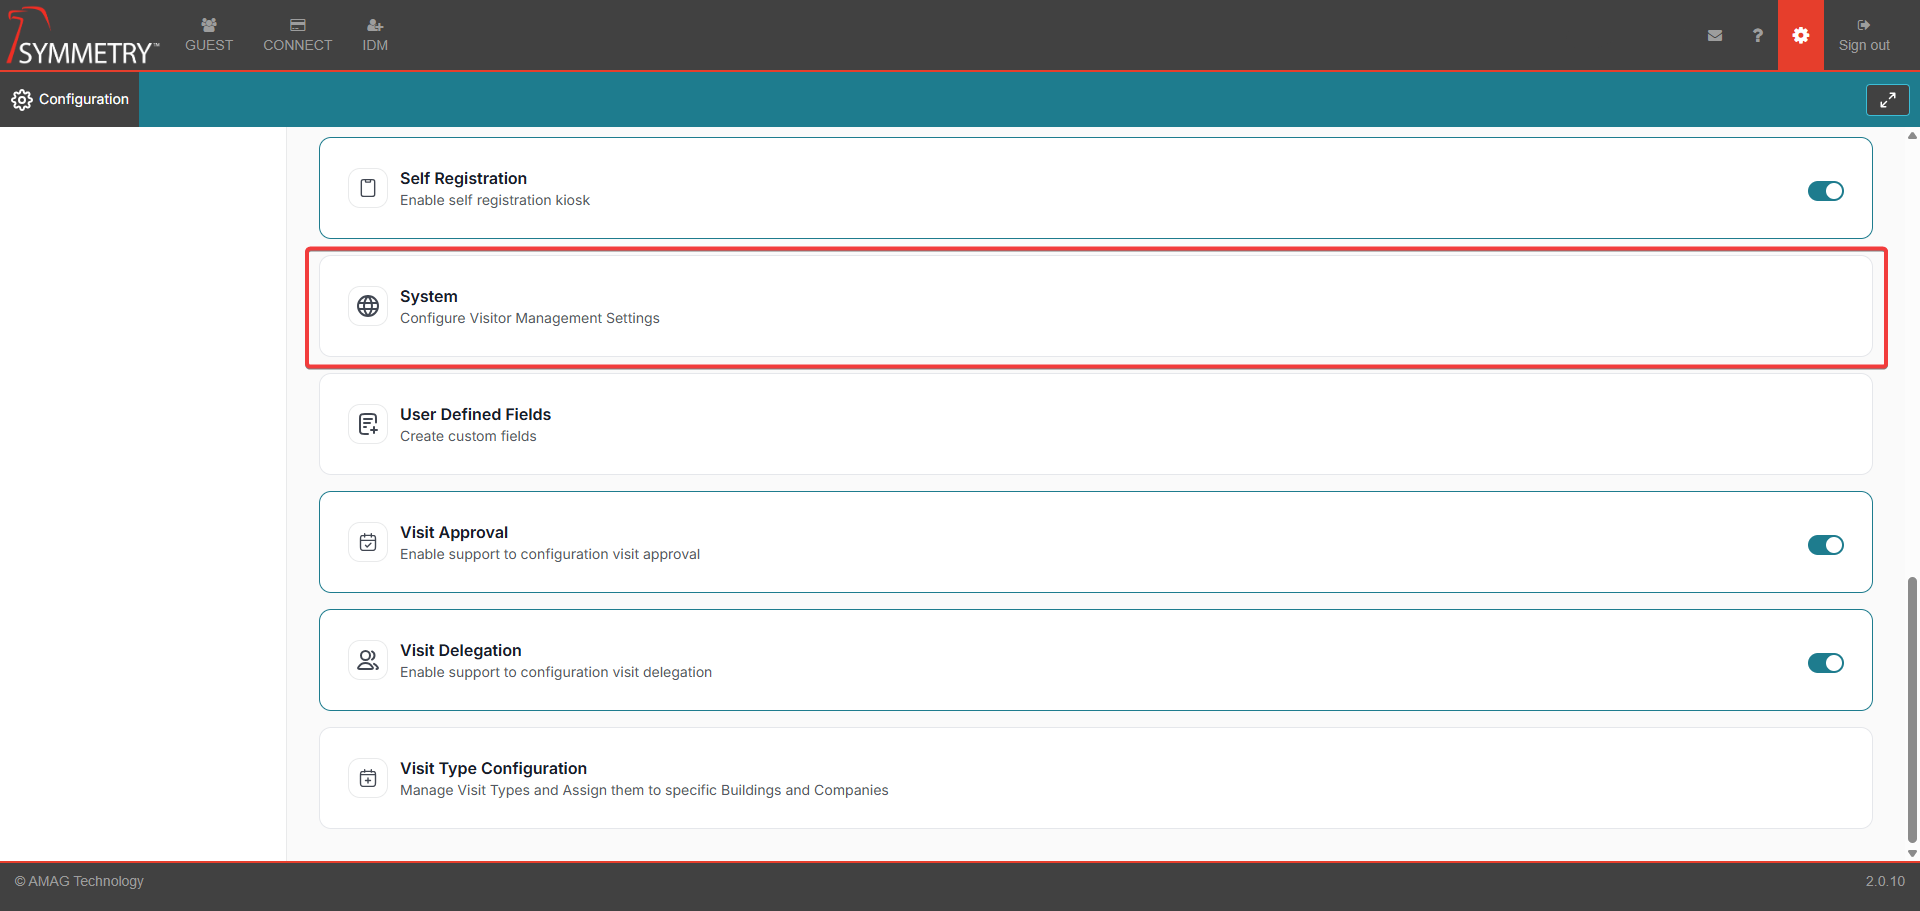This screenshot has height=911, width=1920.
Task: Toggle Visit Delegation off
Action: tap(1825, 663)
